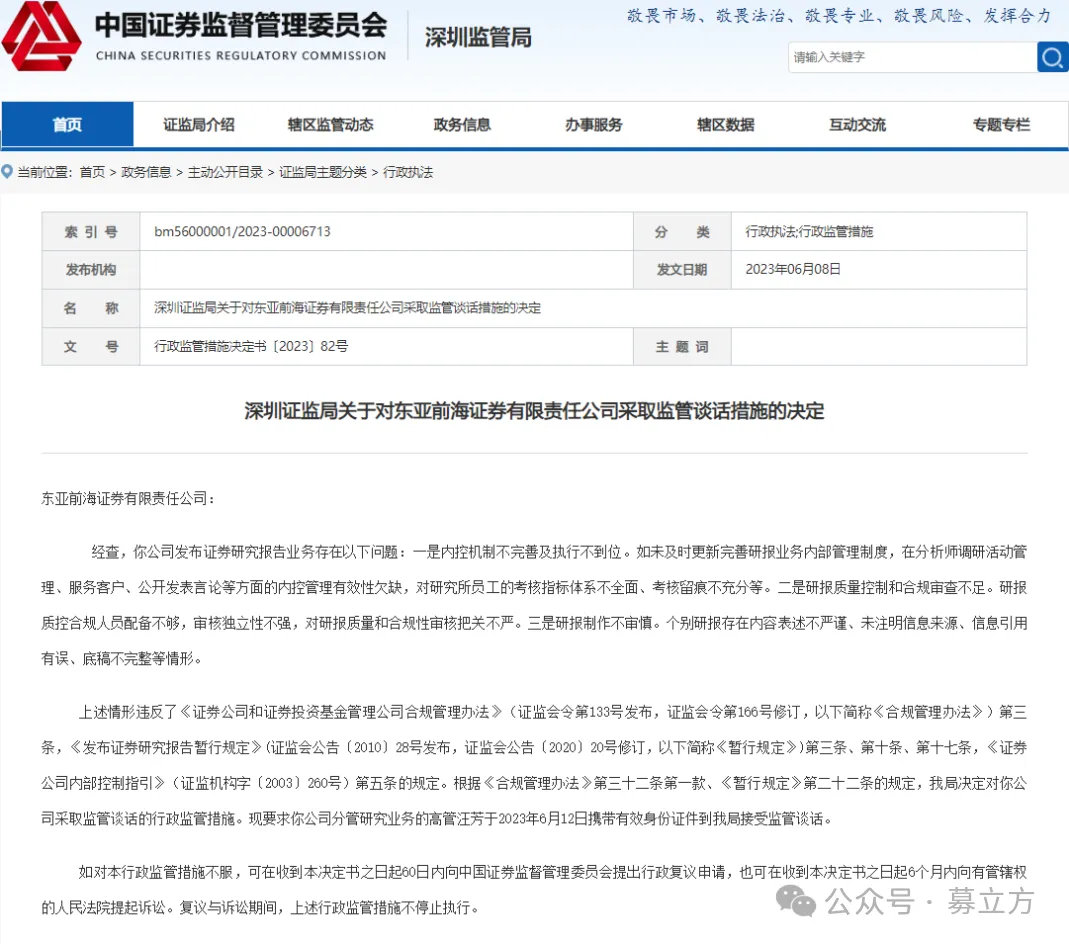1069x944 pixels.
Task: Click the 首页 breadcrumb link
Action: [92, 173]
